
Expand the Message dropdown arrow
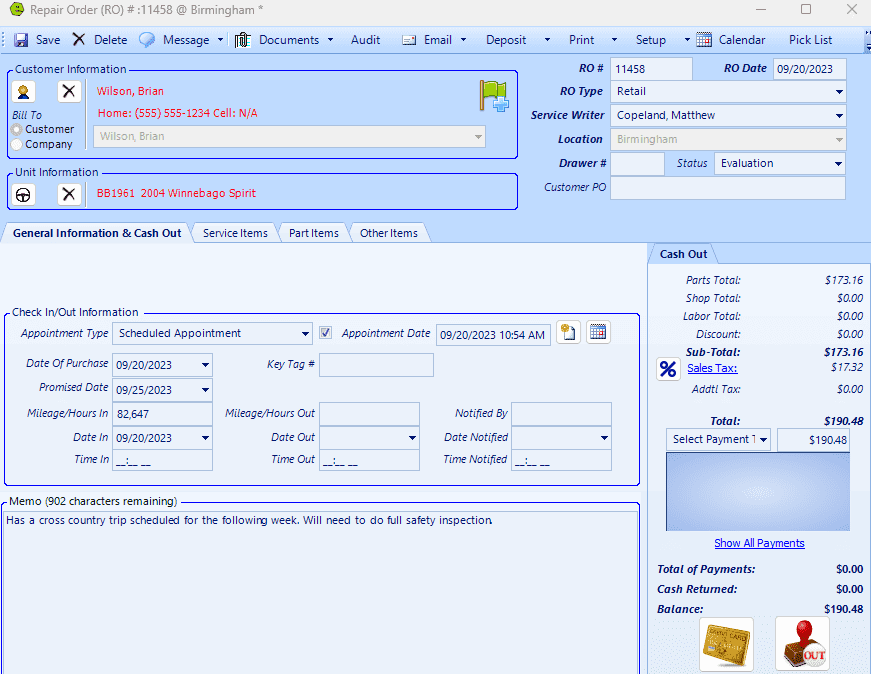[x=221, y=40]
